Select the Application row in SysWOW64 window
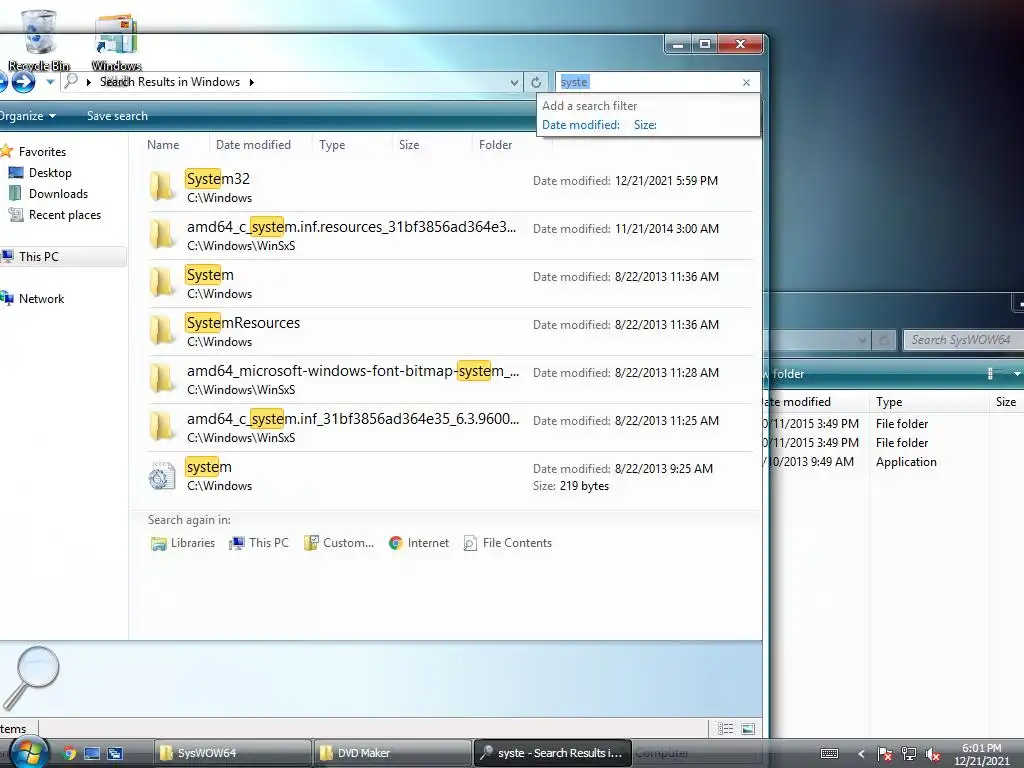This screenshot has height=768, width=1024. pos(895,462)
